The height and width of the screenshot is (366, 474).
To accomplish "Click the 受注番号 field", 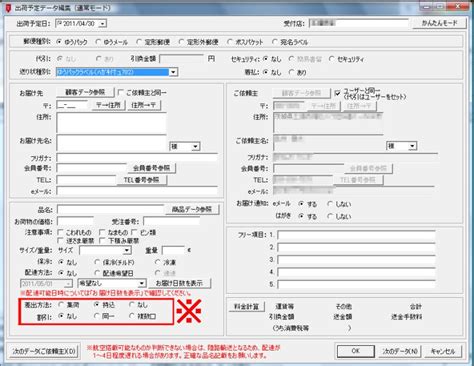I will pyautogui.click(x=172, y=221).
